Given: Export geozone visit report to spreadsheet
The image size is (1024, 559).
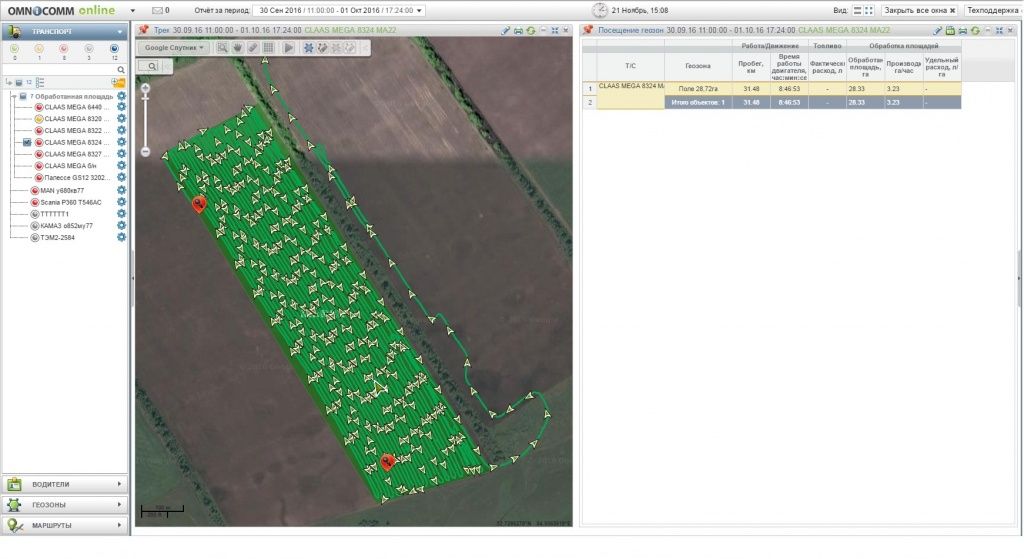Looking at the screenshot, I should coord(950,31).
